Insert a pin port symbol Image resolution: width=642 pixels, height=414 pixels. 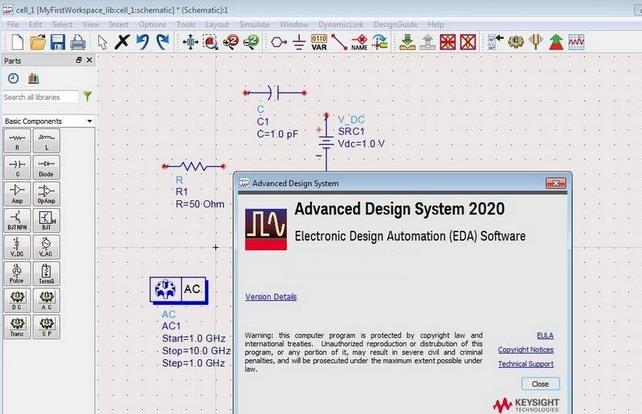278,42
